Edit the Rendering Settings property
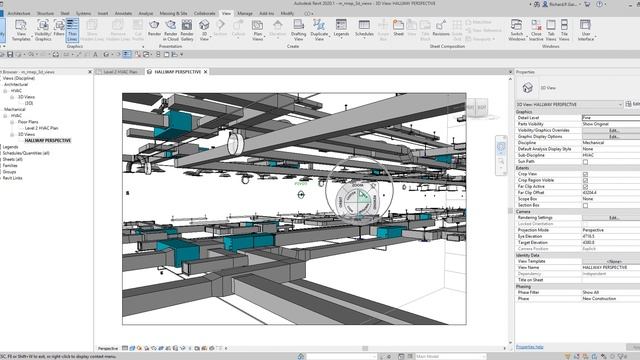Screen dimensions: 640x360 611,218
